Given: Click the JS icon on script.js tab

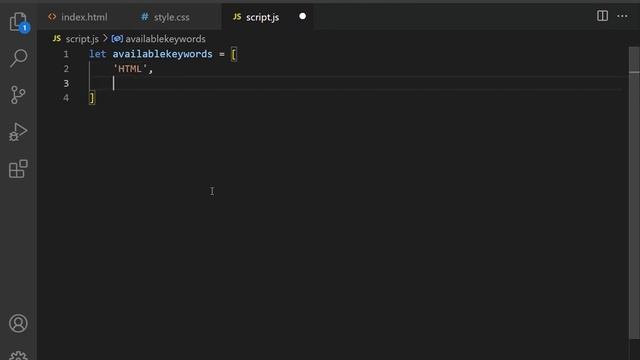Looking at the screenshot, I should [237, 17].
